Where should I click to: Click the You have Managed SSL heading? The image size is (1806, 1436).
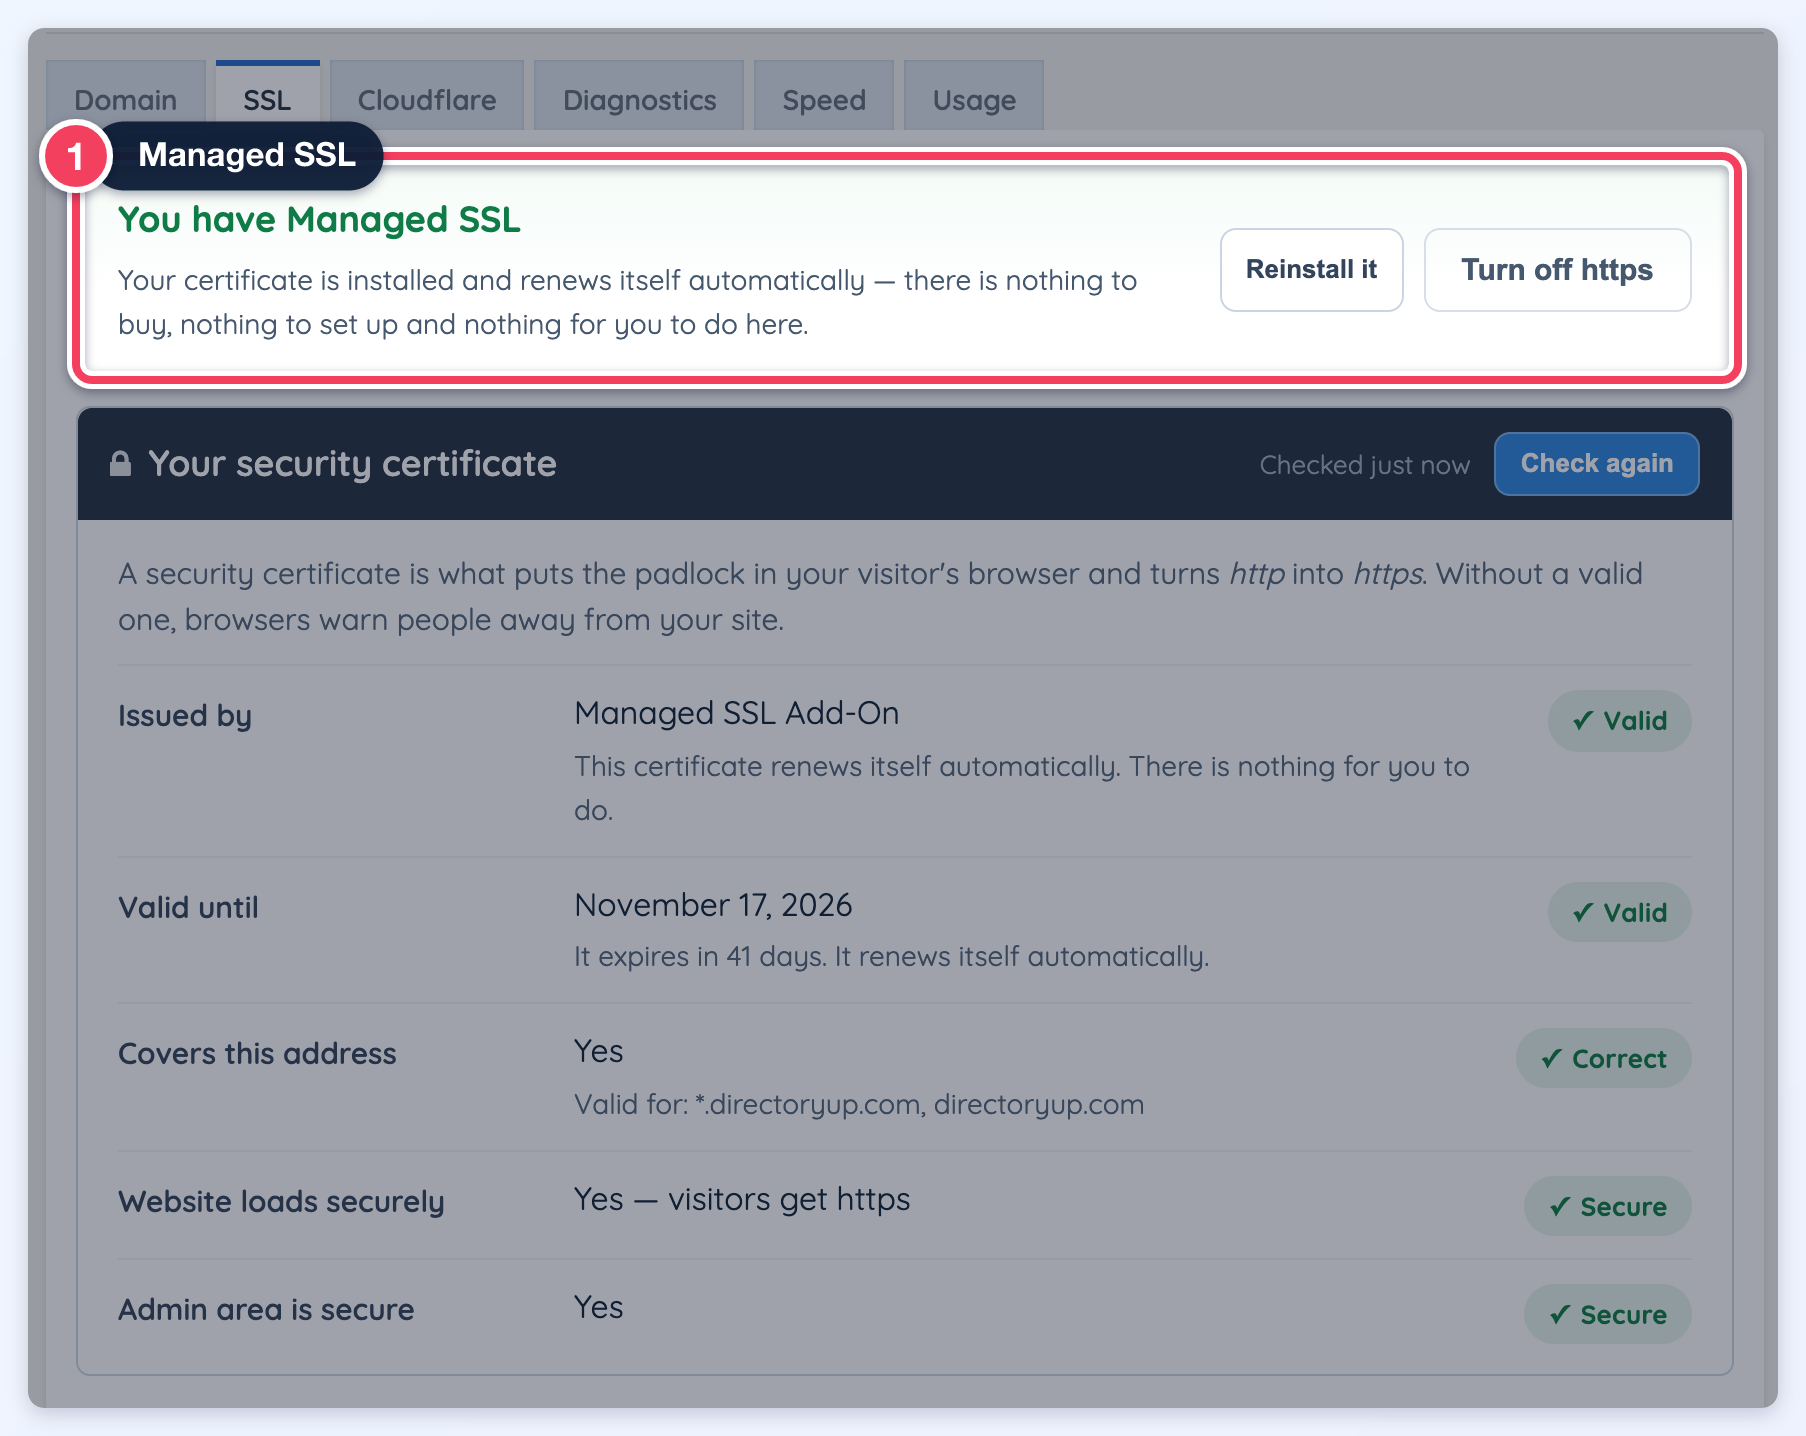(x=319, y=220)
